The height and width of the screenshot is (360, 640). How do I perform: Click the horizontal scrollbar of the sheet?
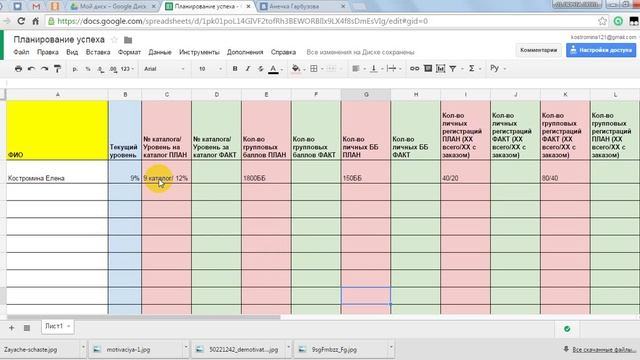click(x=143, y=317)
